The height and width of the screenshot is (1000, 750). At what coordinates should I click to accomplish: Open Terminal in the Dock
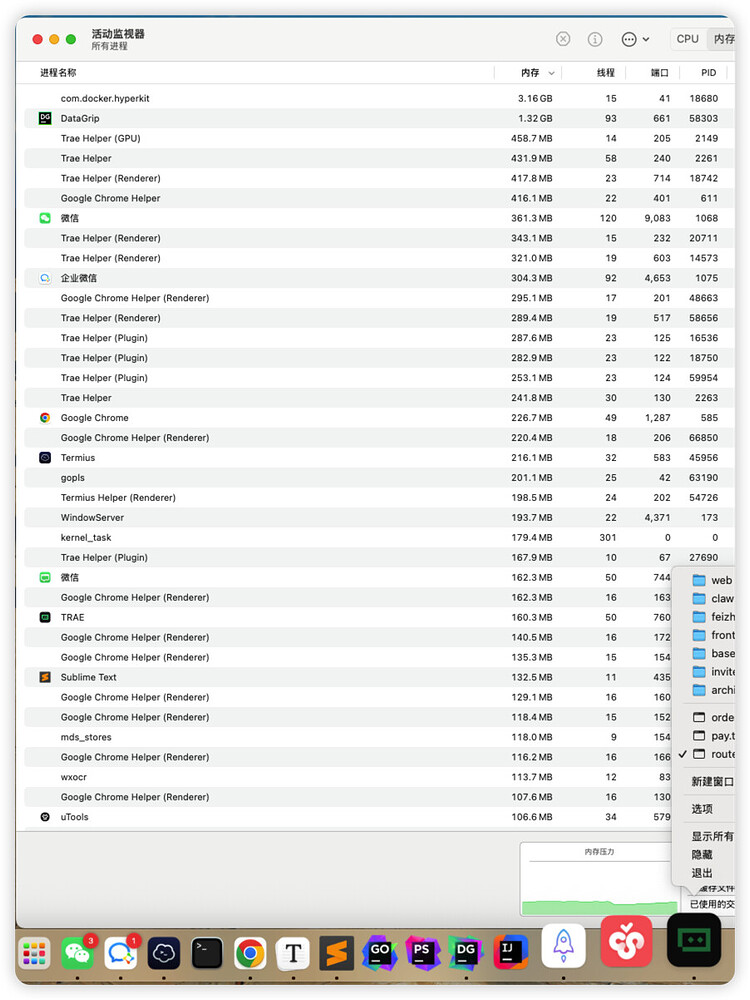pos(207,953)
